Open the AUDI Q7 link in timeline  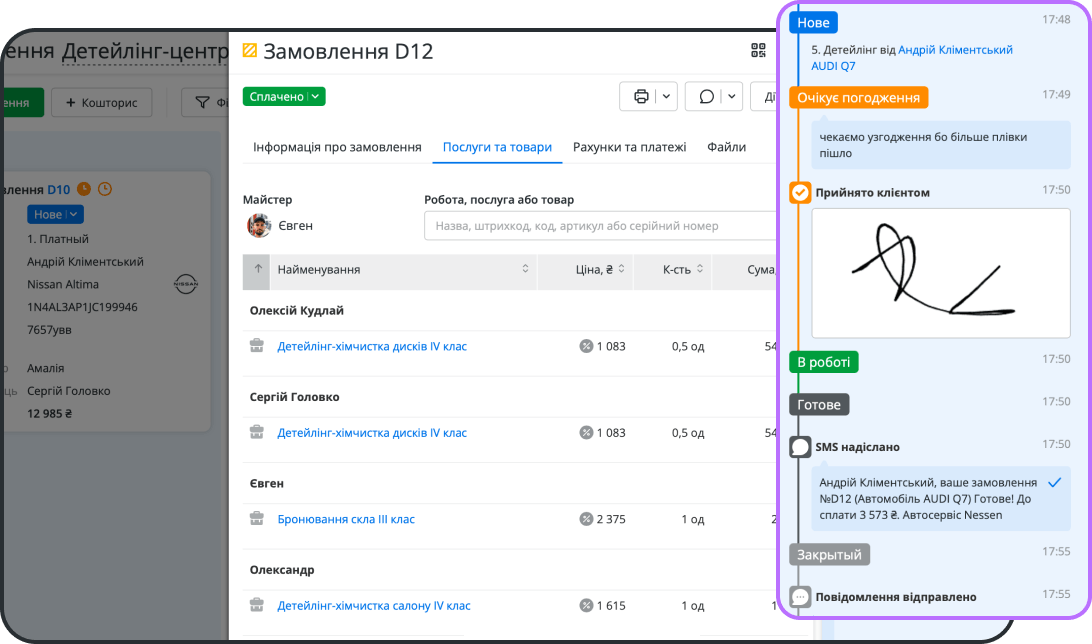coord(833,66)
